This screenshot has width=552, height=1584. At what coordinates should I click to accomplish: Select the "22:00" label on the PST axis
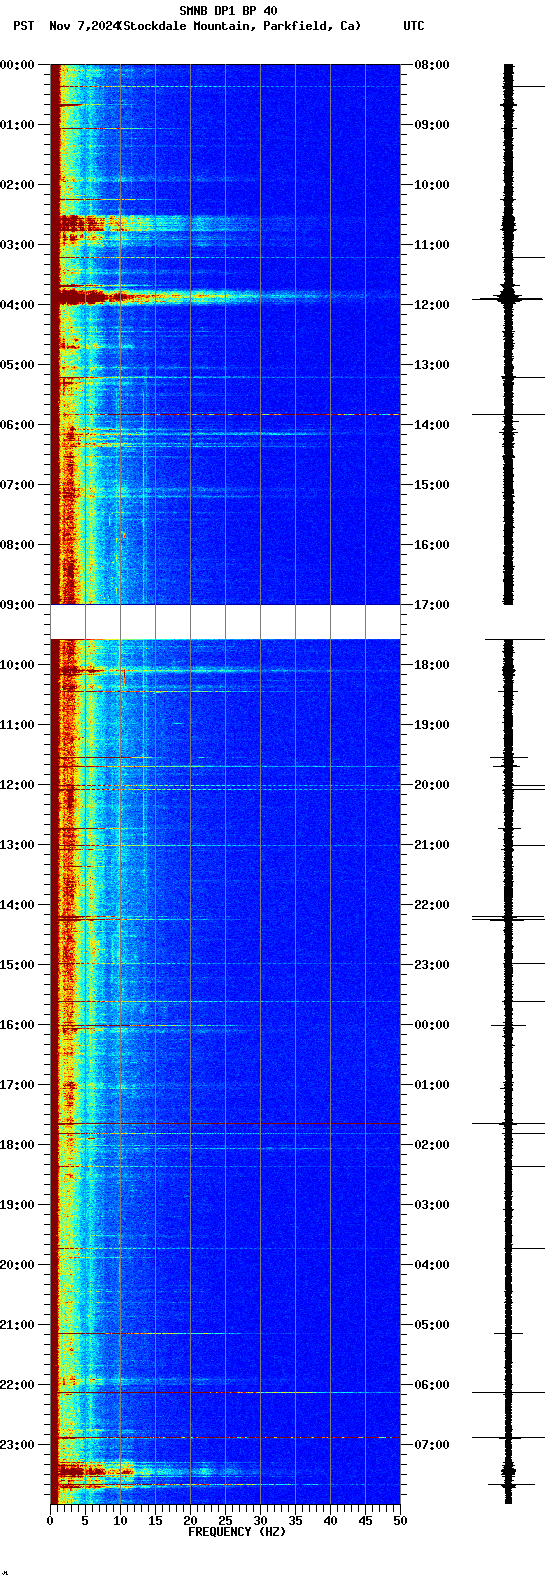click(x=17, y=1385)
